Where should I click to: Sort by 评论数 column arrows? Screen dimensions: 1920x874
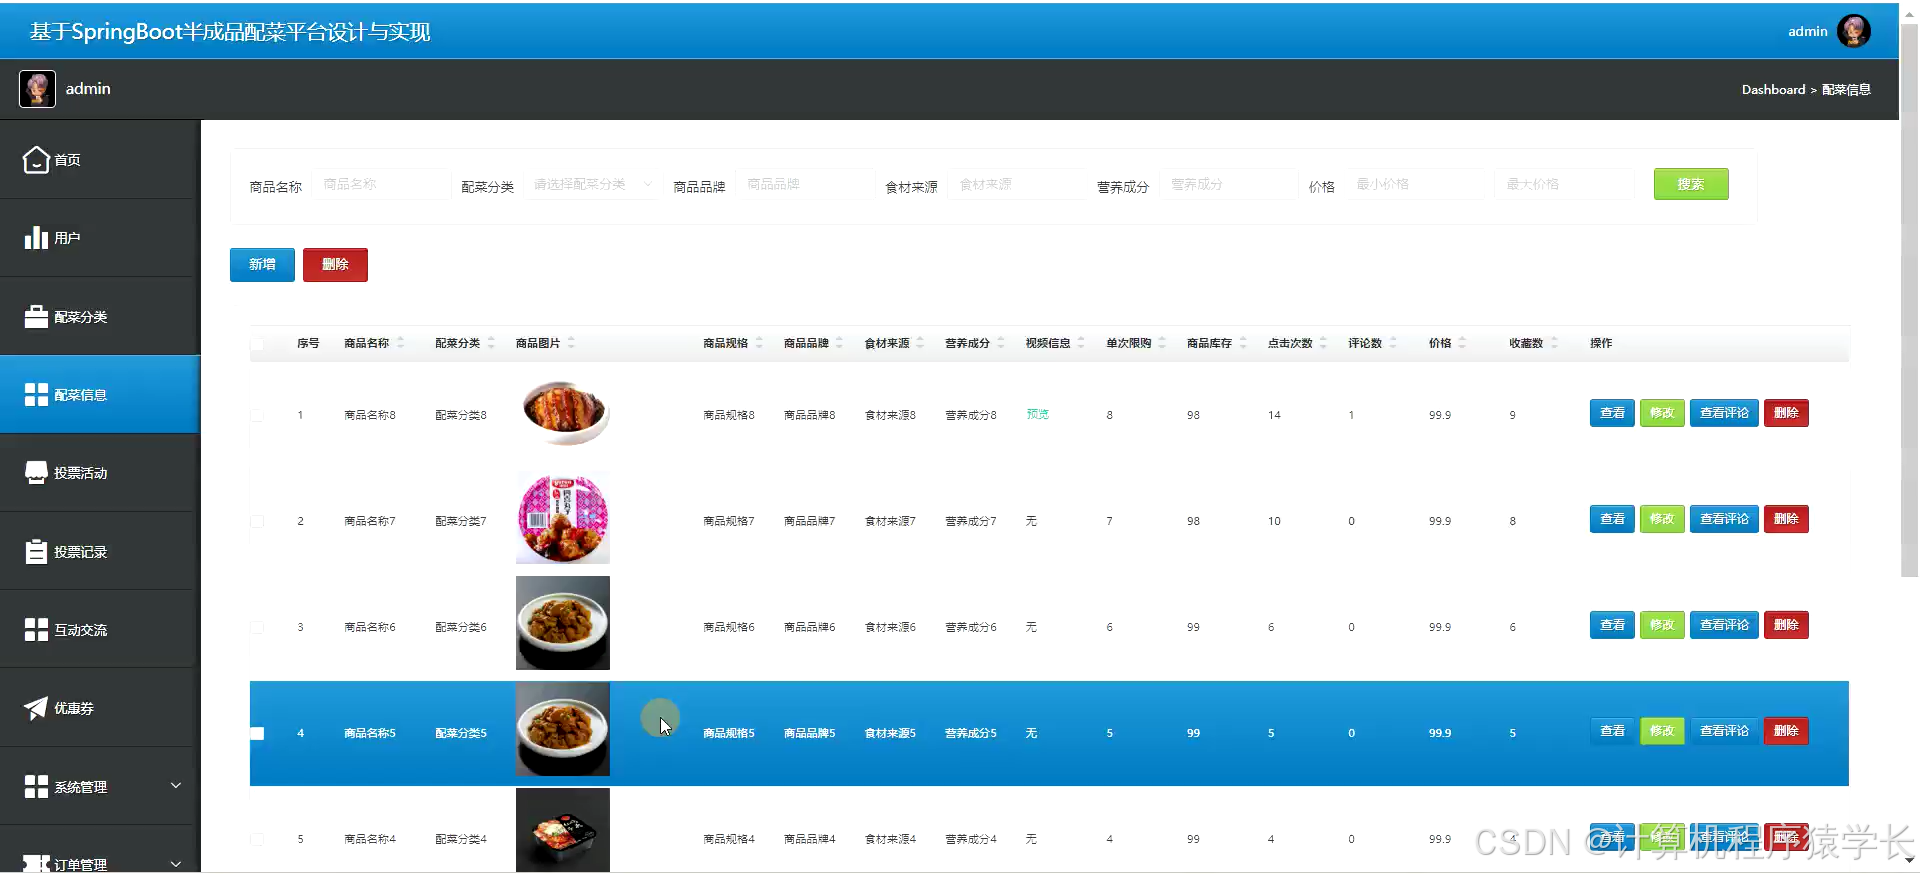click(1393, 343)
